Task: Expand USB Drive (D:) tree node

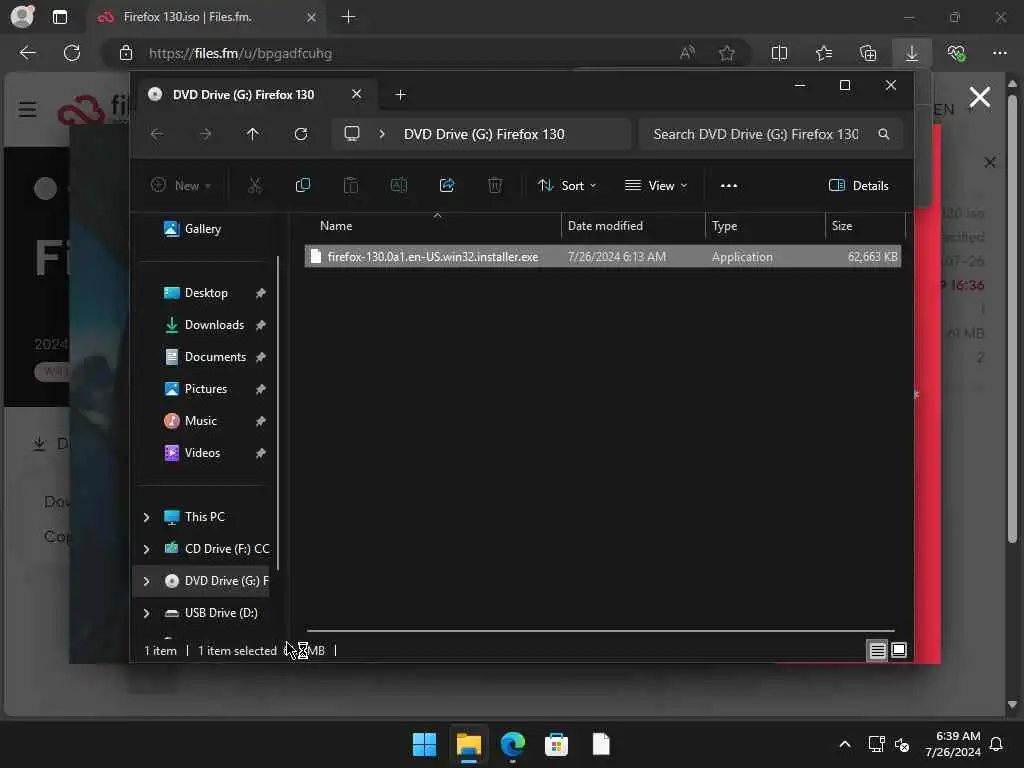Action: (146, 613)
